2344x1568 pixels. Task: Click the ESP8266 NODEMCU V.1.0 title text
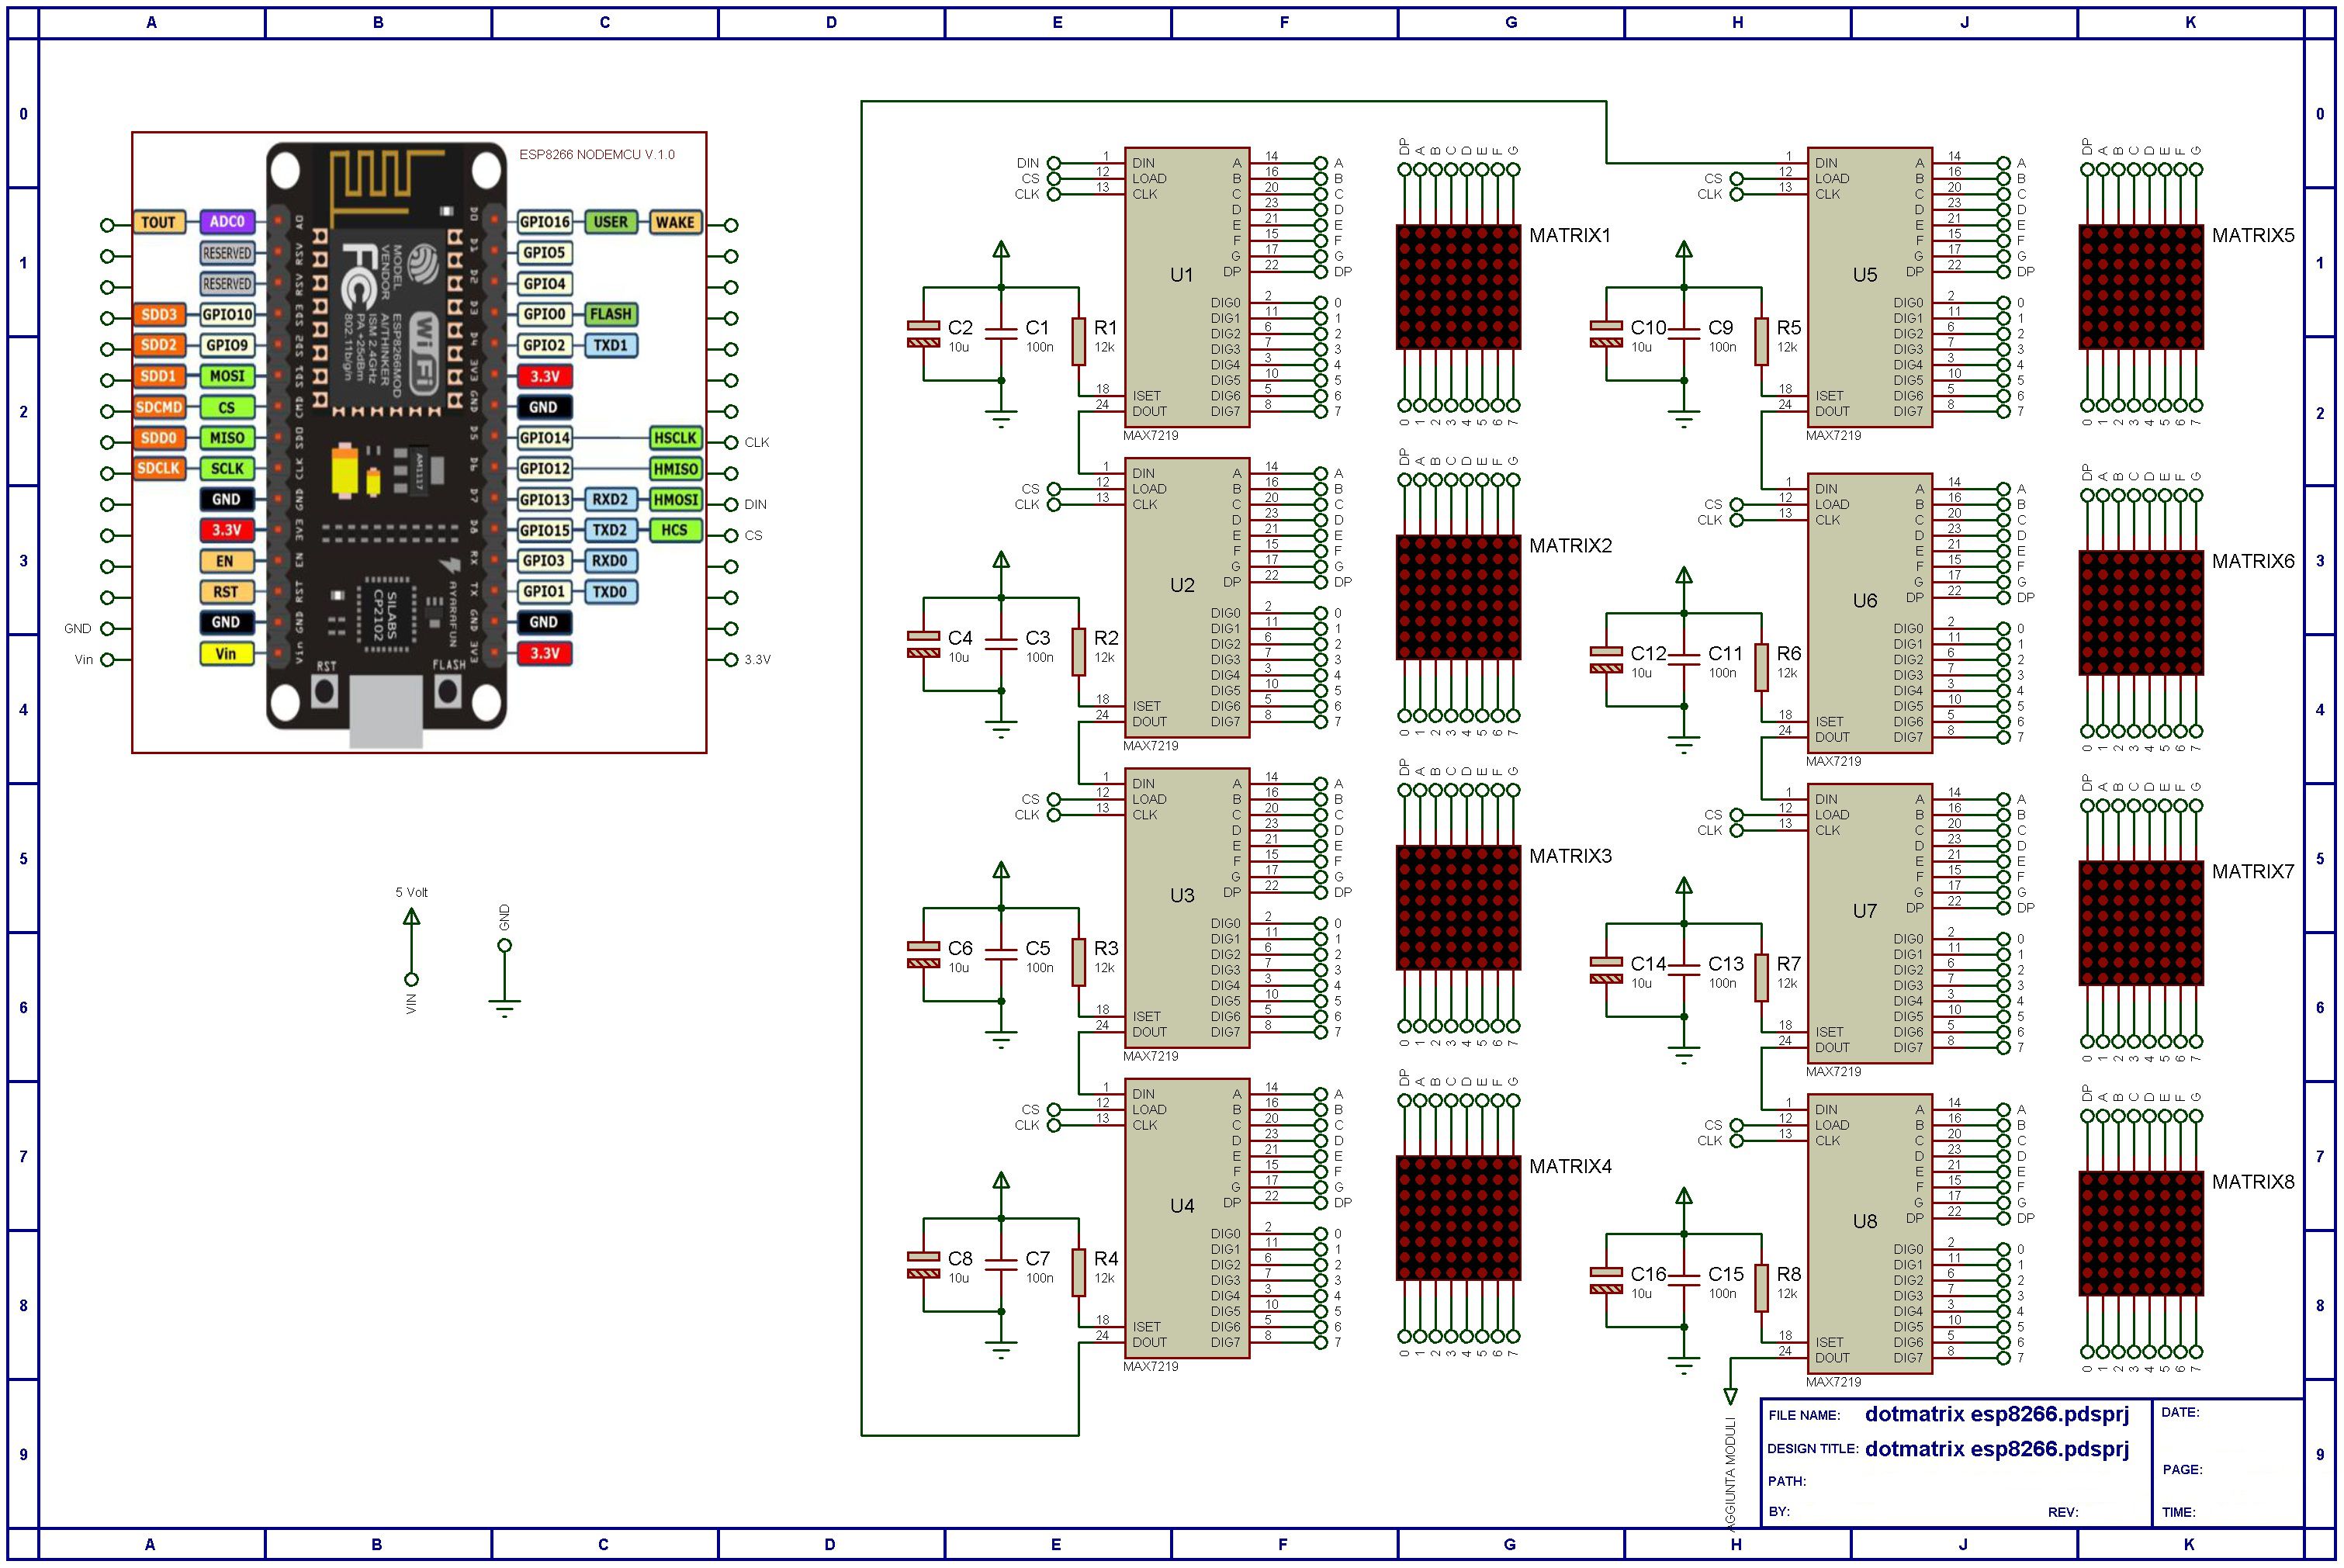596,154
